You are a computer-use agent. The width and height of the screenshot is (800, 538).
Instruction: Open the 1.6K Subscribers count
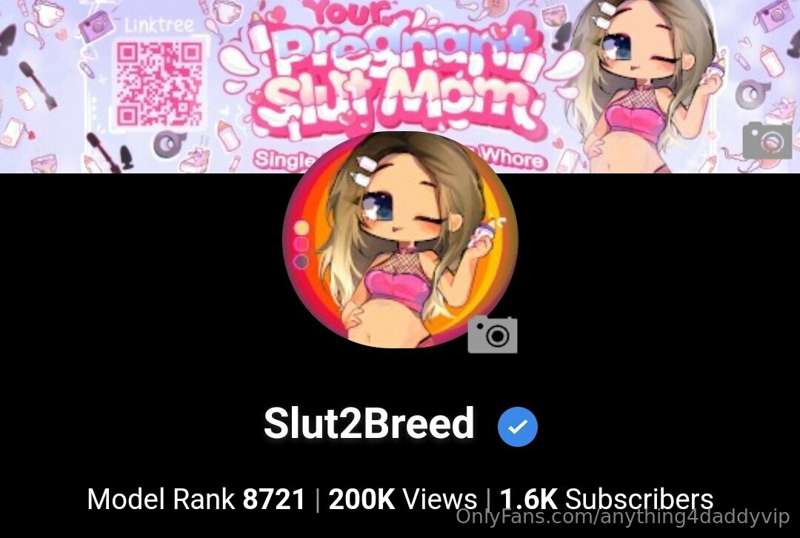coord(607,499)
